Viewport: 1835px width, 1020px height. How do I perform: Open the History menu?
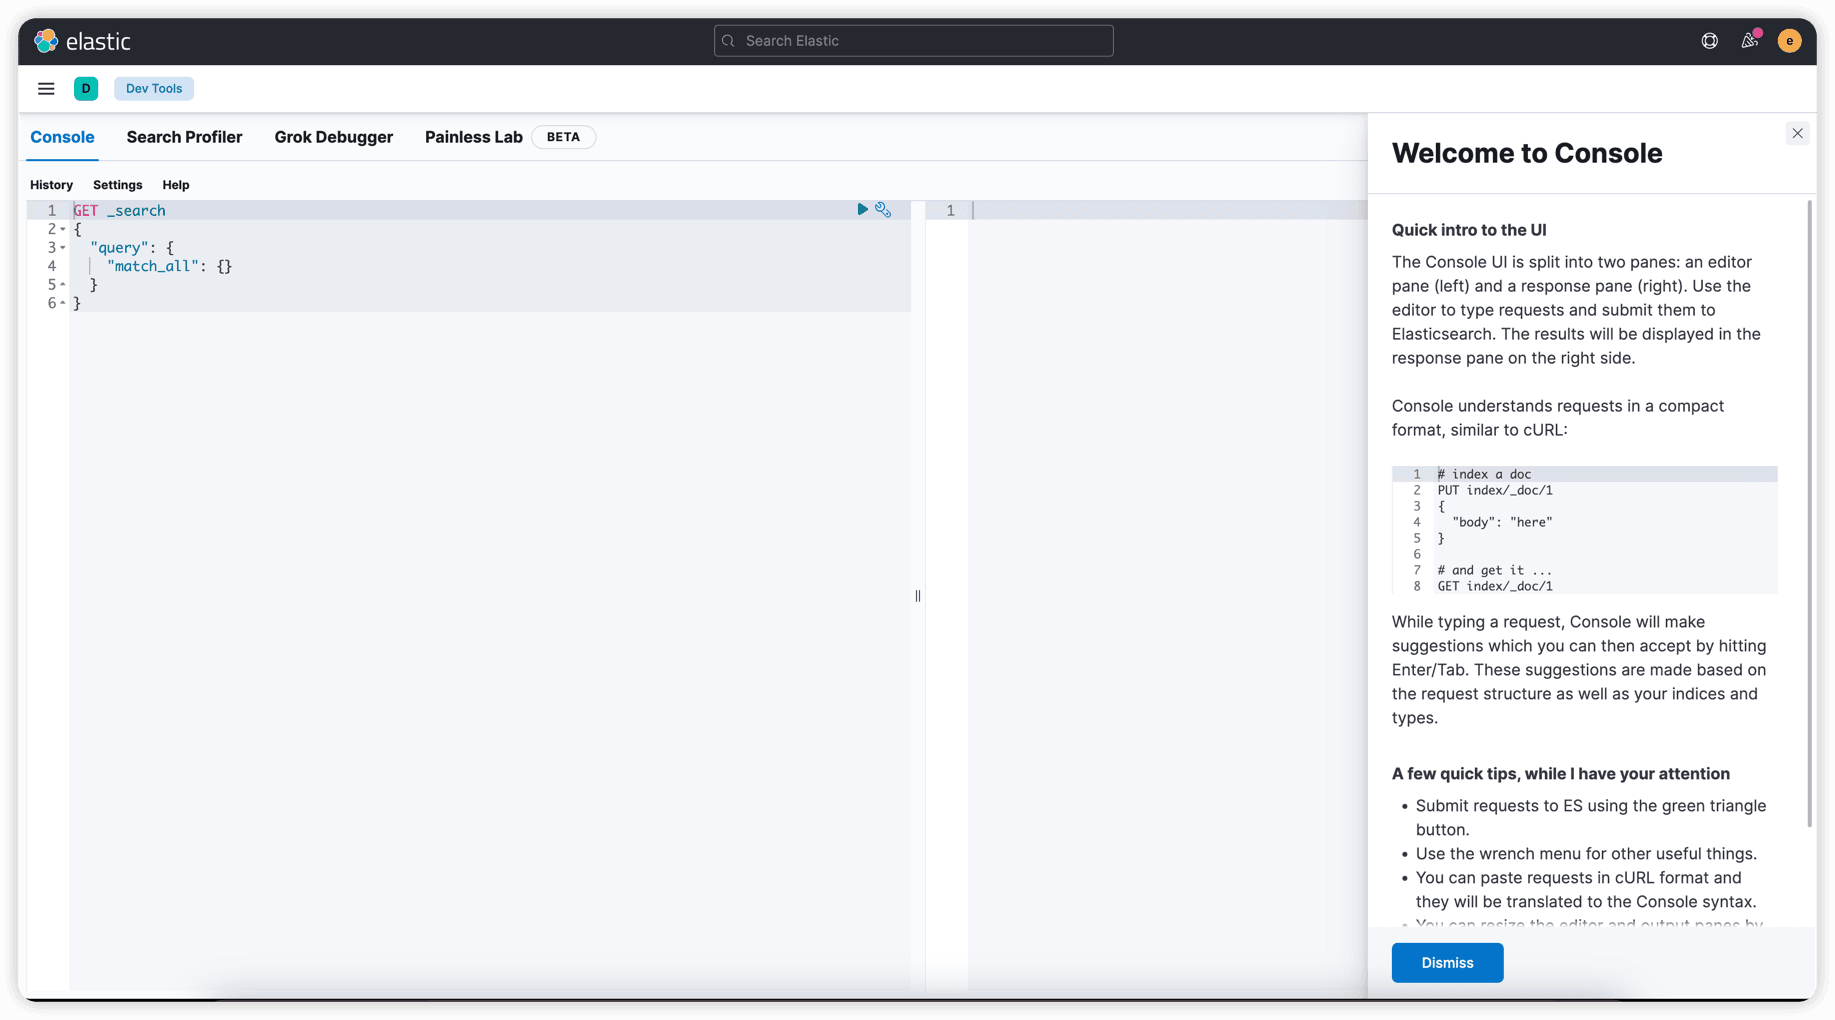click(x=51, y=185)
